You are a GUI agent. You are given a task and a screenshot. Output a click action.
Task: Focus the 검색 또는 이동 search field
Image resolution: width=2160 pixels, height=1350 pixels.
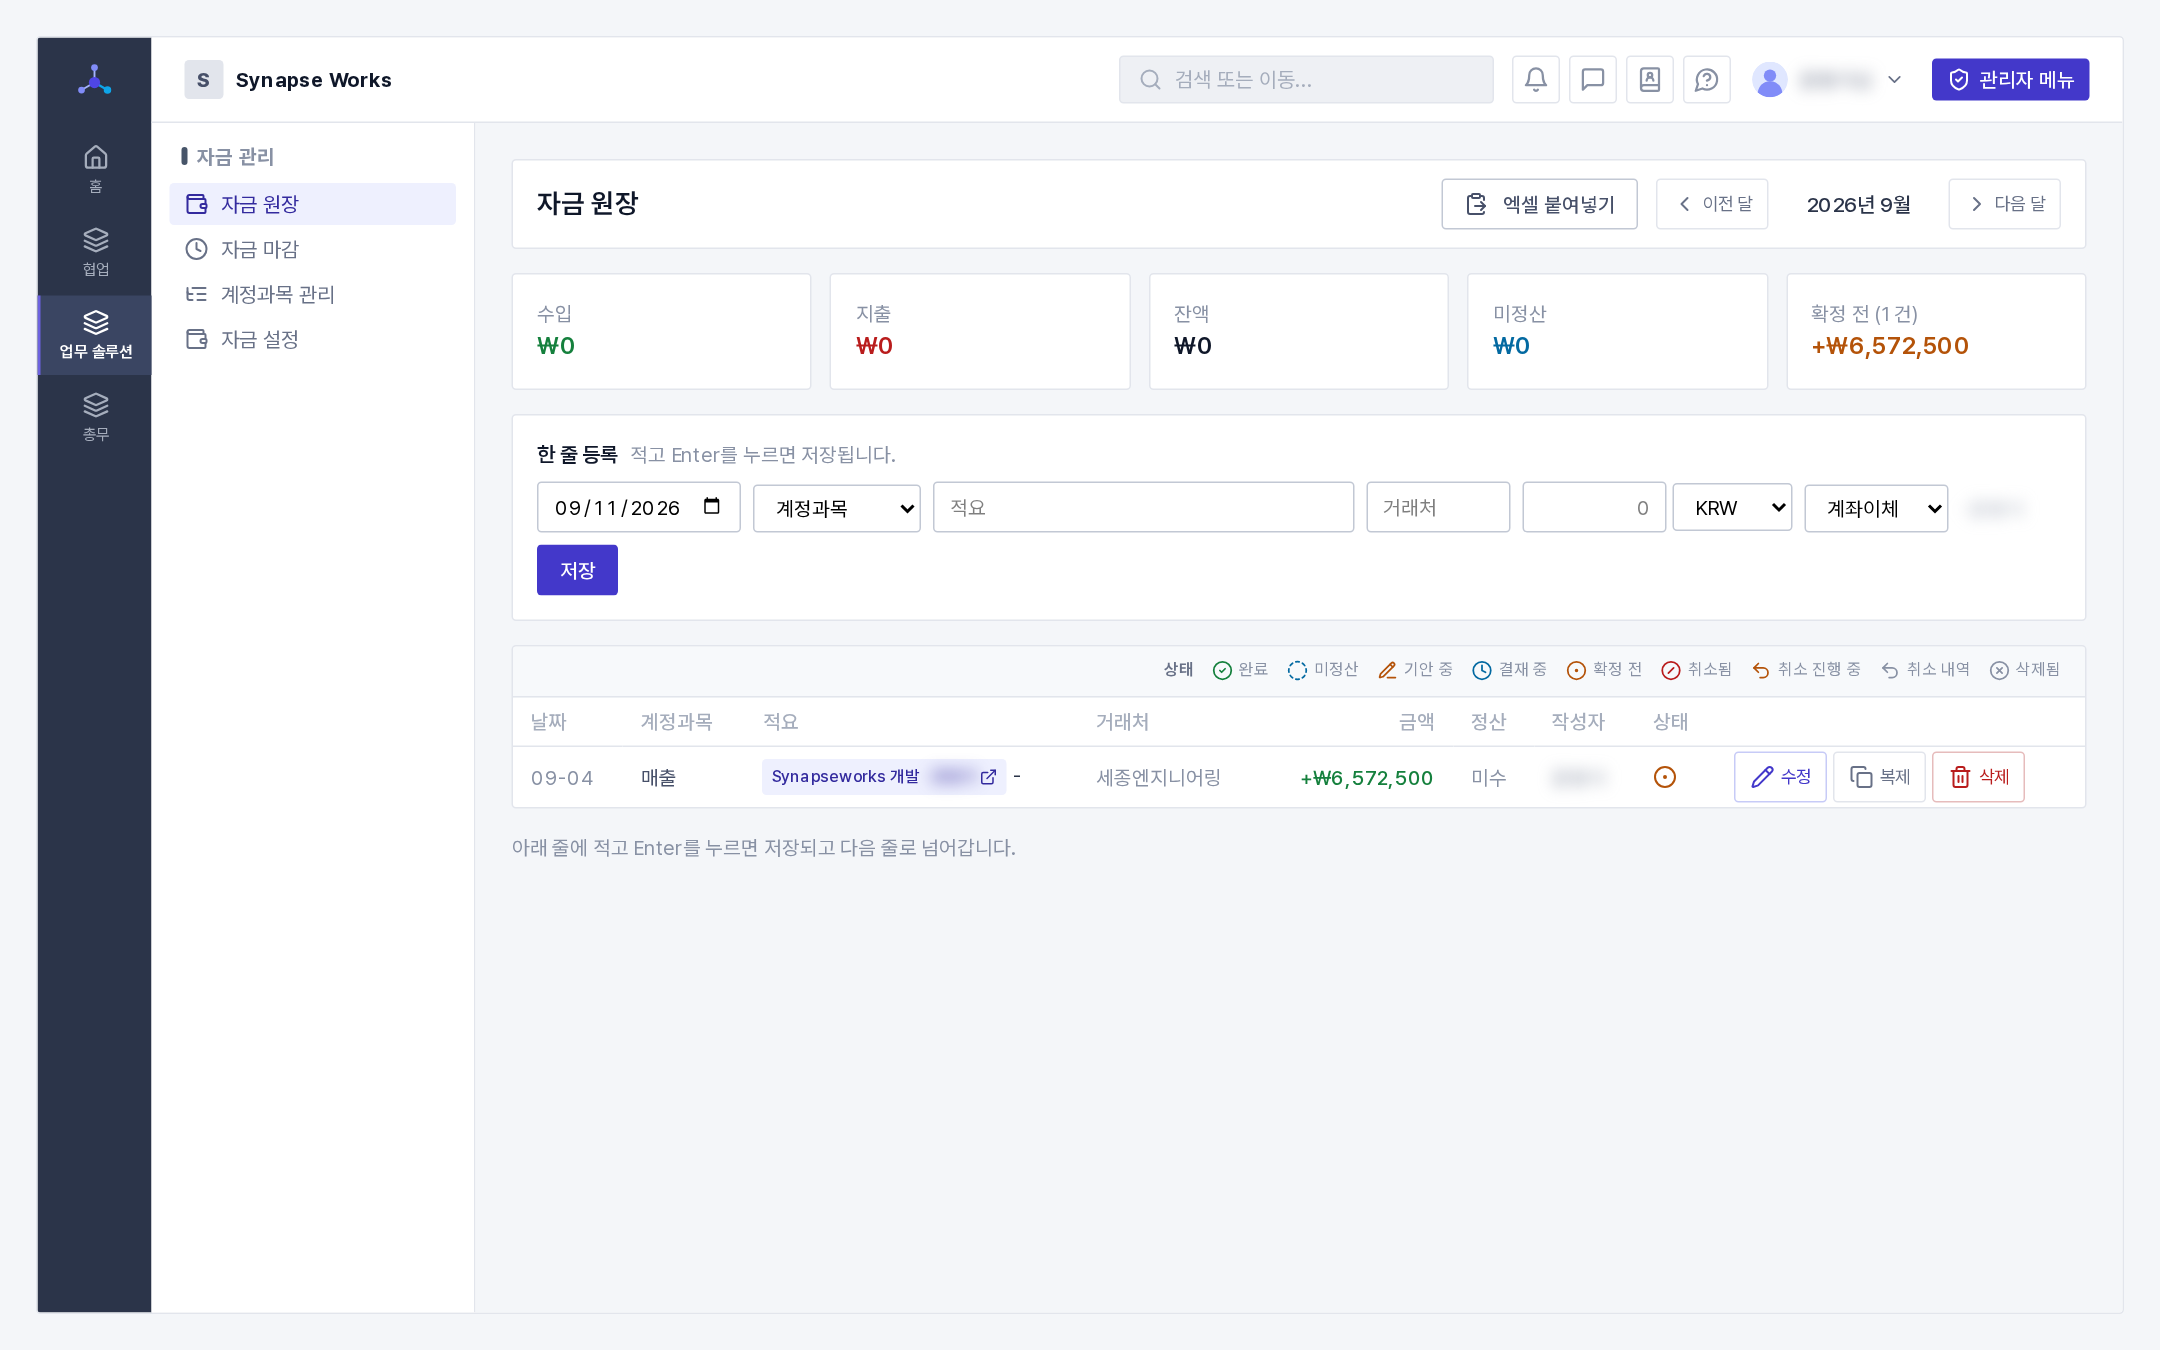(1306, 80)
